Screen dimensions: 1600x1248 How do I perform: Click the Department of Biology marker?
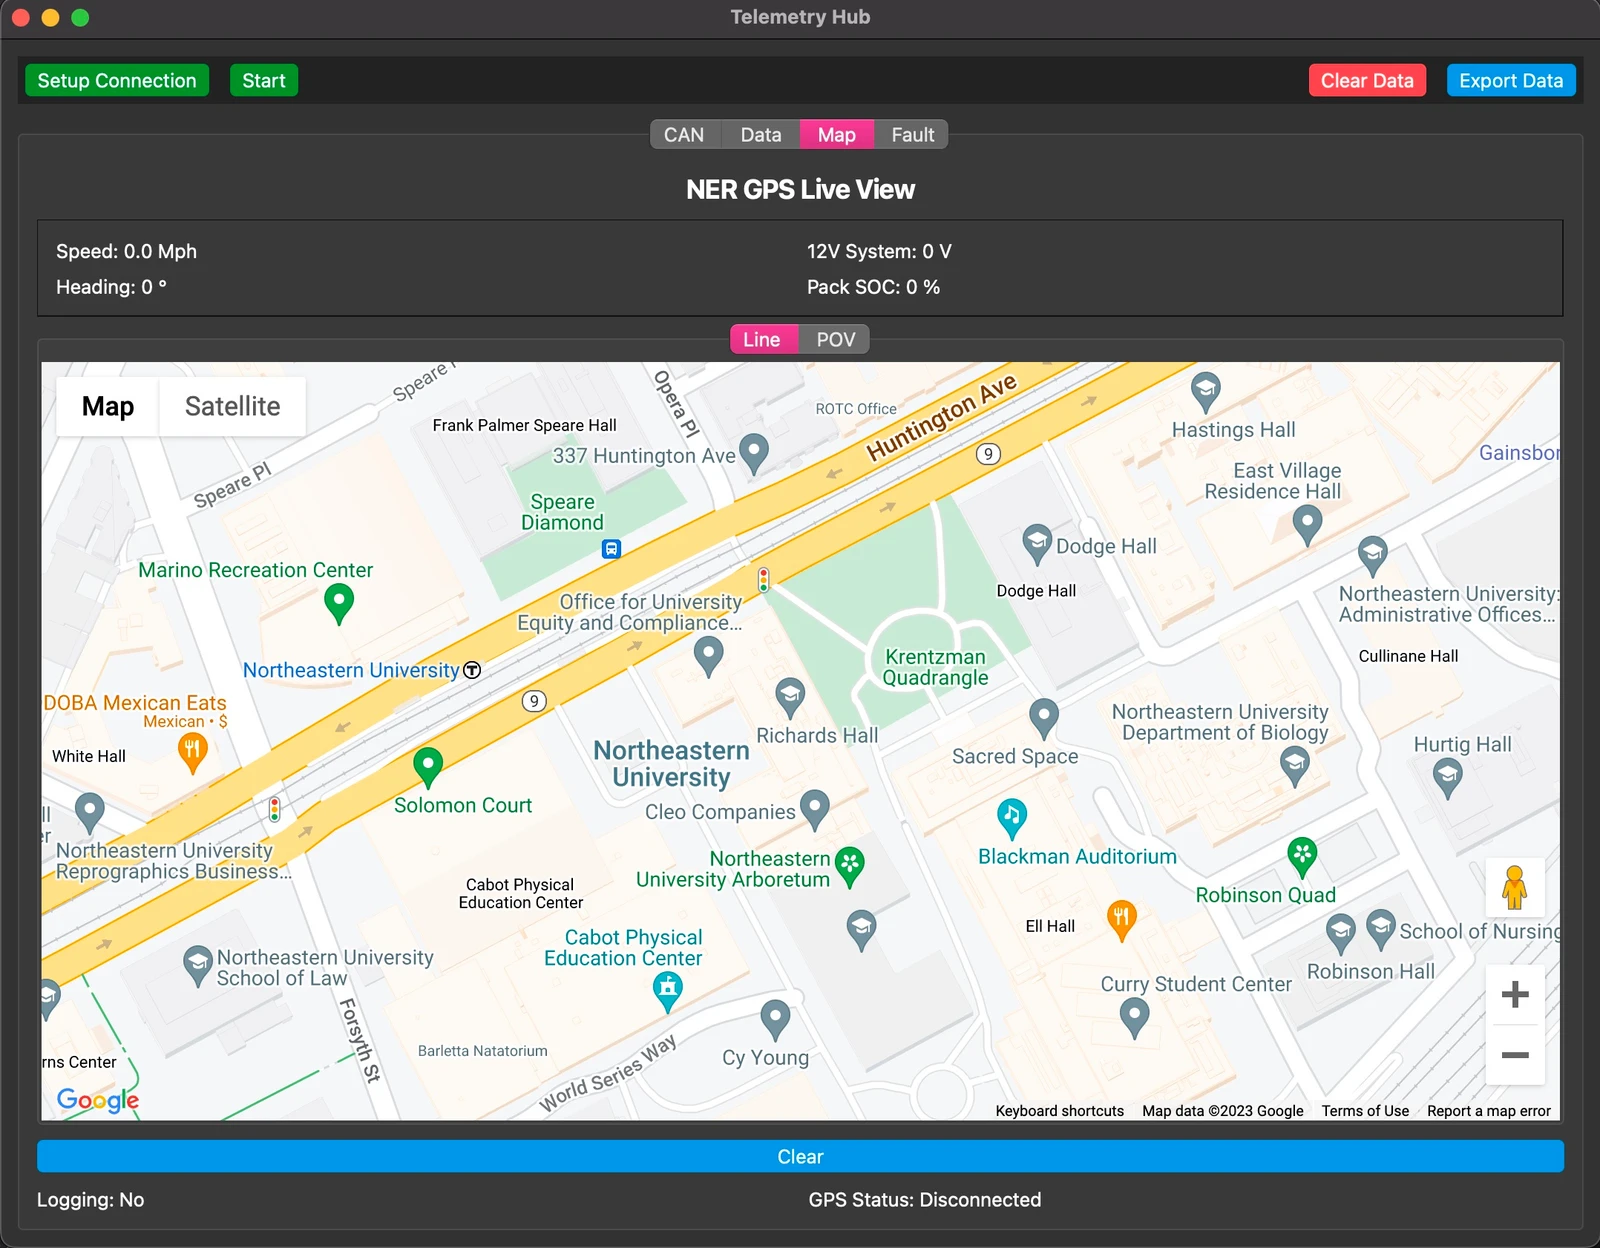1295,766
